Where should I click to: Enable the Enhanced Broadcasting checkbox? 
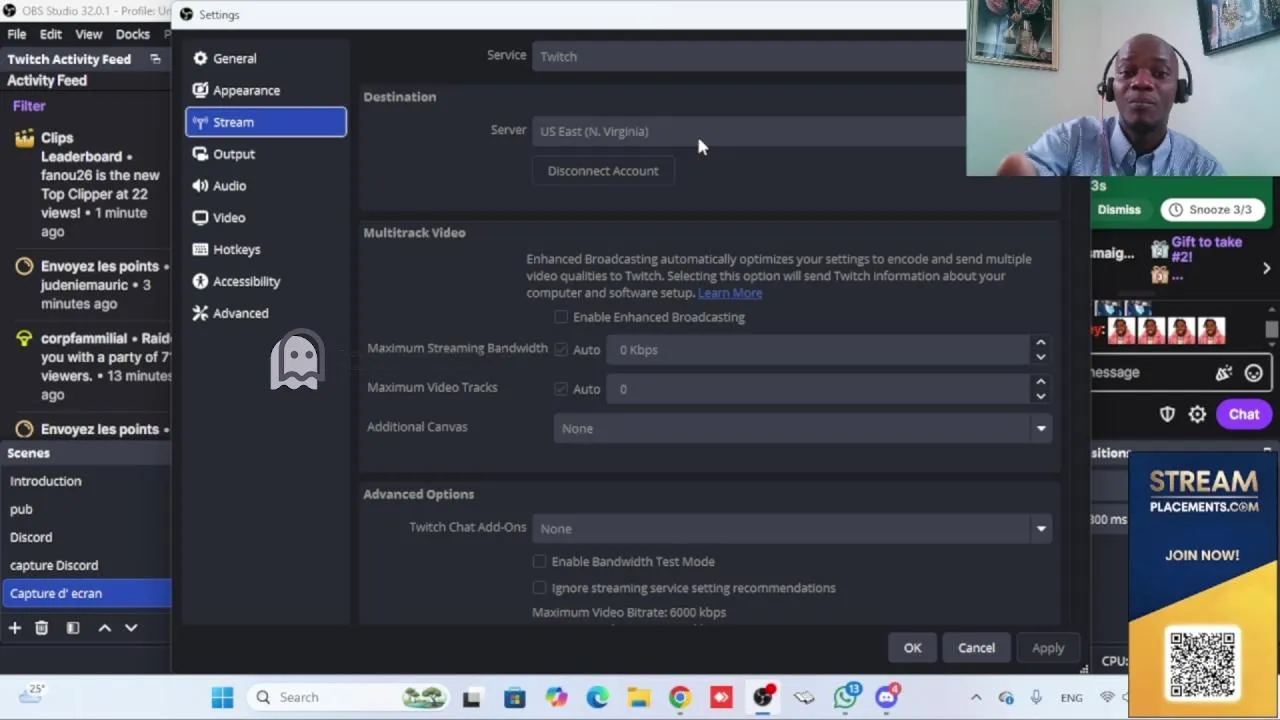[561, 317]
